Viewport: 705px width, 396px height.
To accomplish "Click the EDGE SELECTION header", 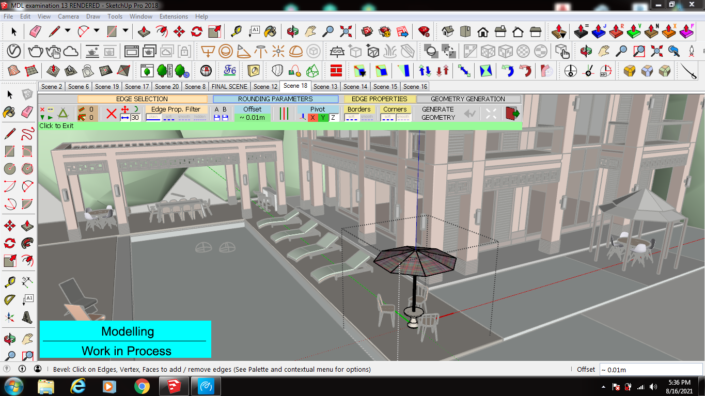I will pos(142,99).
